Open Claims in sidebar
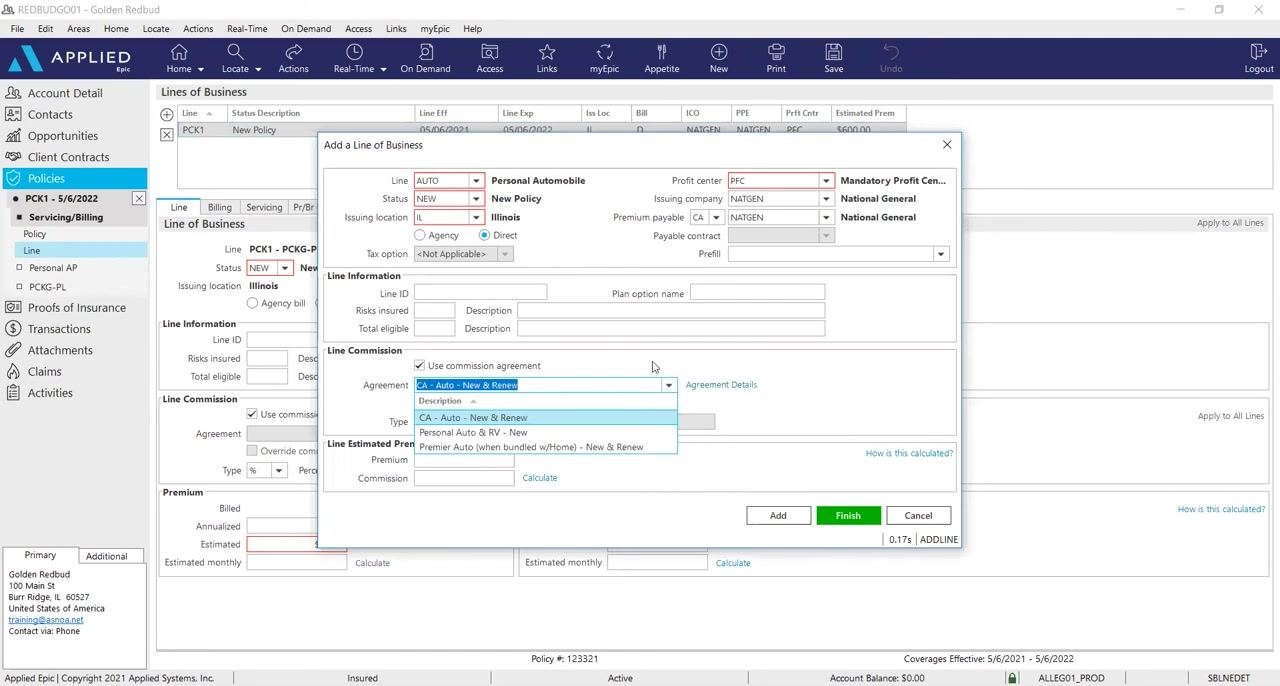 tap(44, 371)
